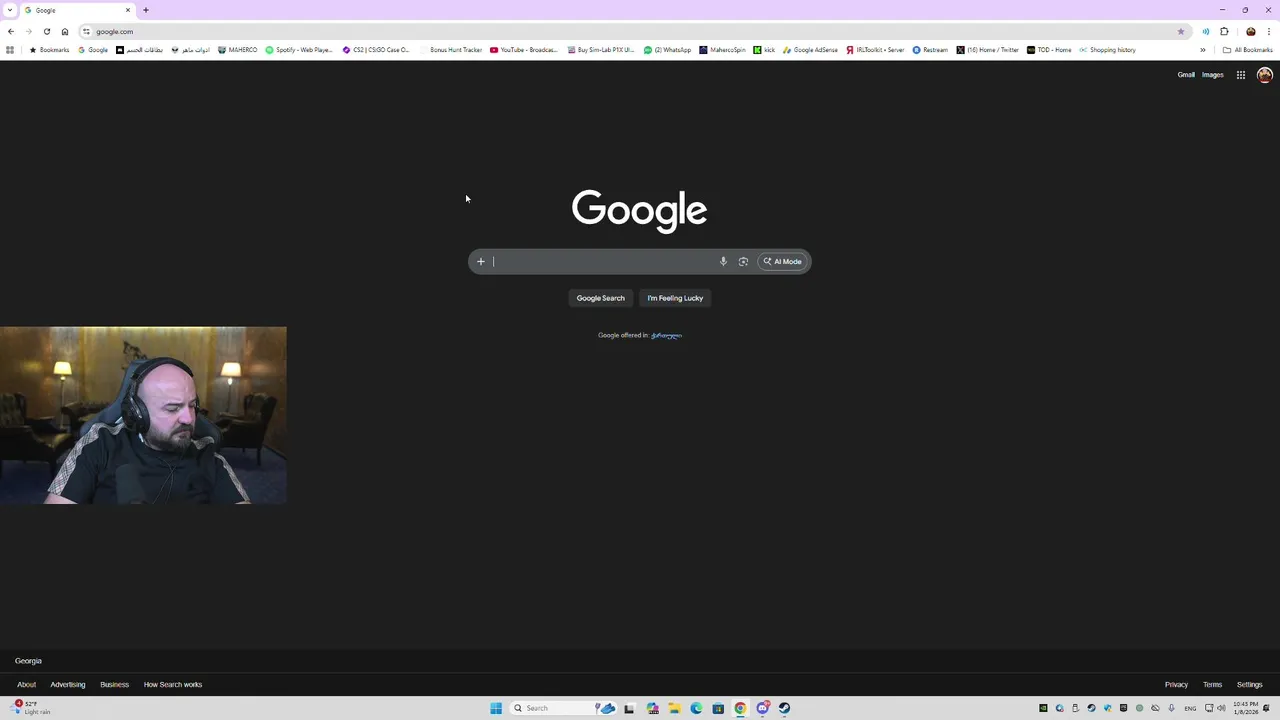Open WhatsApp bookmark
This screenshot has width=1280, height=720.
pos(667,50)
